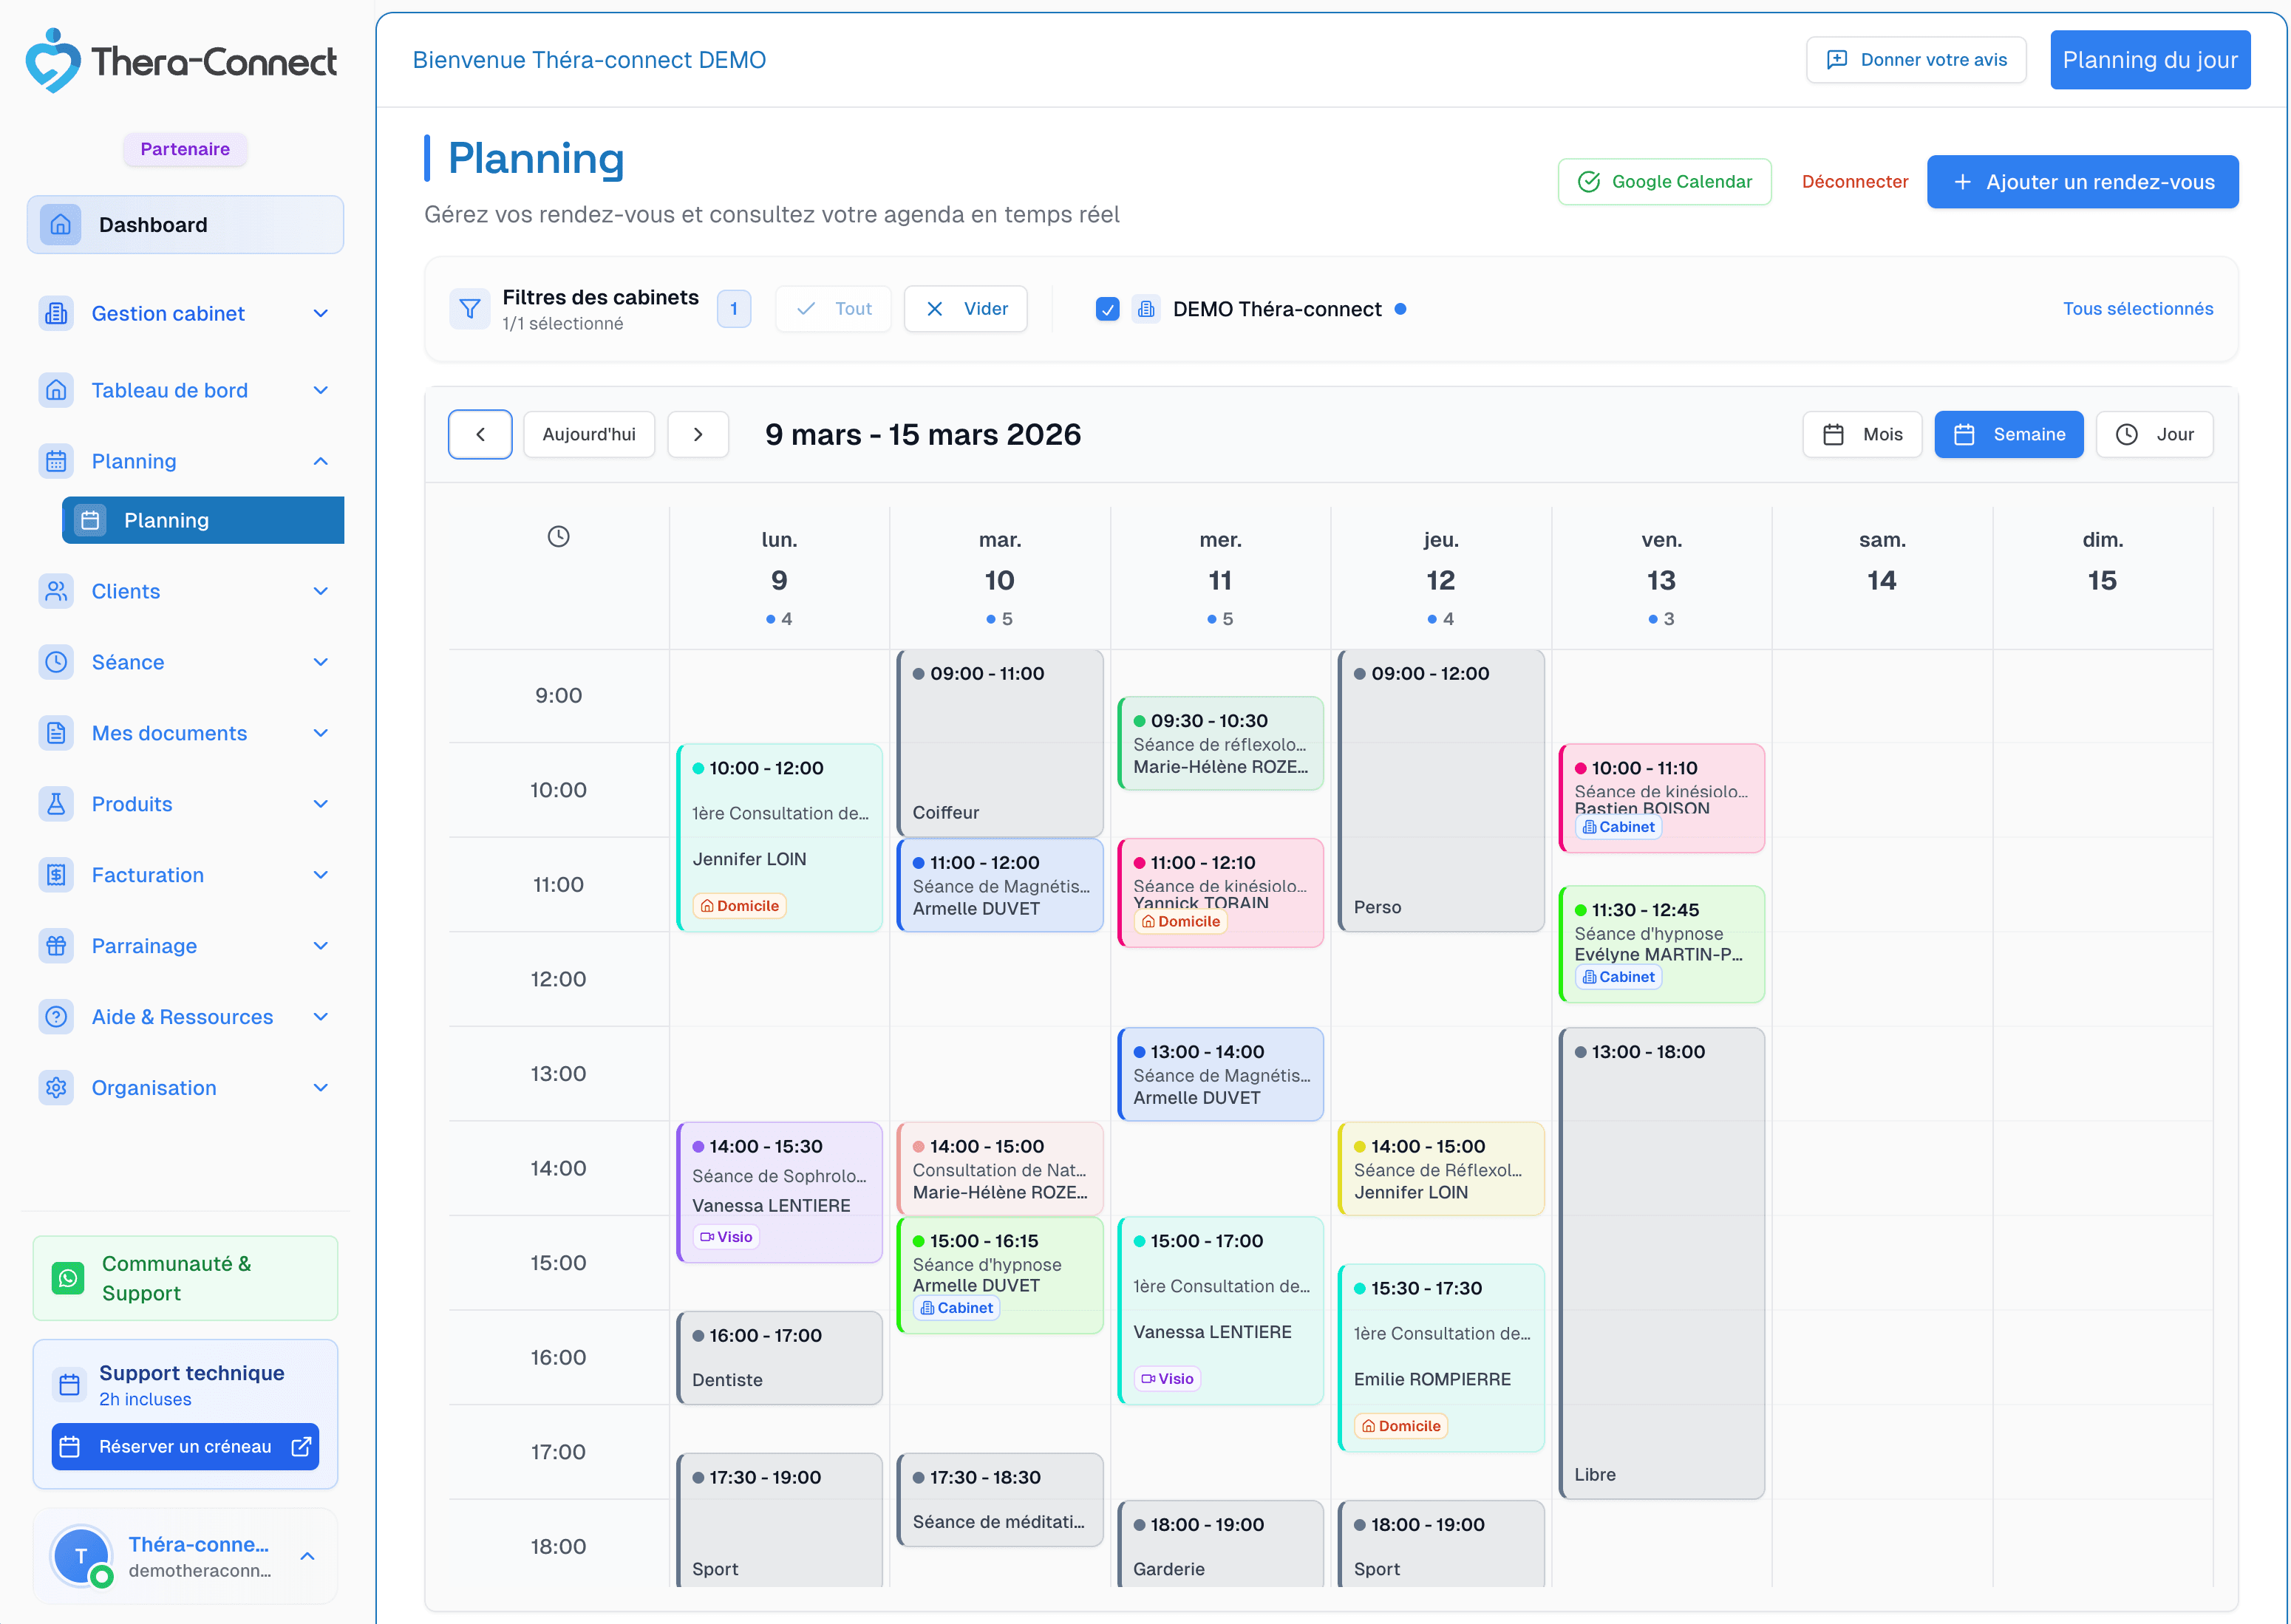Image resolution: width=2291 pixels, height=1624 pixels.
Task: Open the Planning sub-item in sidebar
Action: coord(203,520)
